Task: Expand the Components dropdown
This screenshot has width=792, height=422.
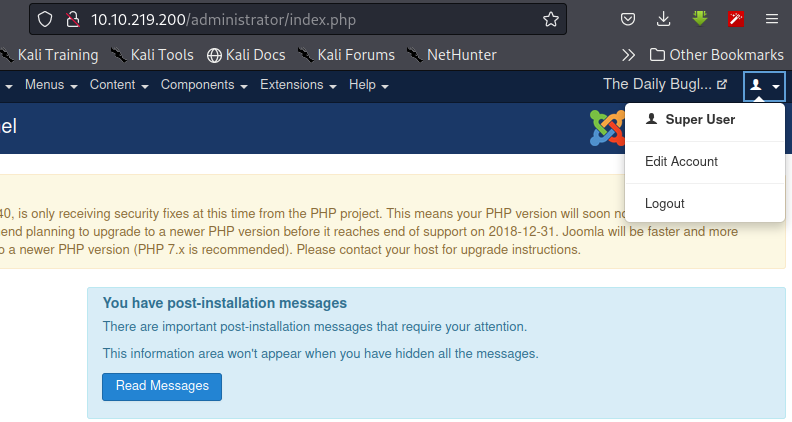Action: point(204,85)
